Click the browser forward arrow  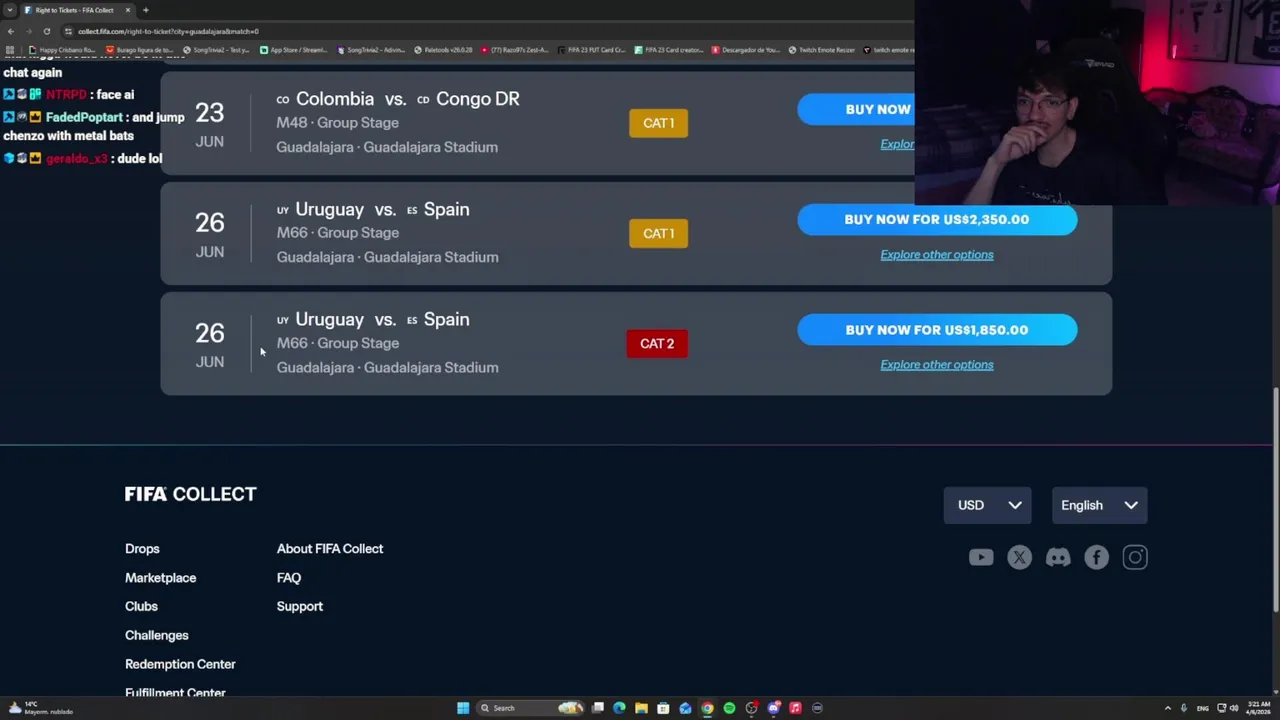(x=28, y=31)
